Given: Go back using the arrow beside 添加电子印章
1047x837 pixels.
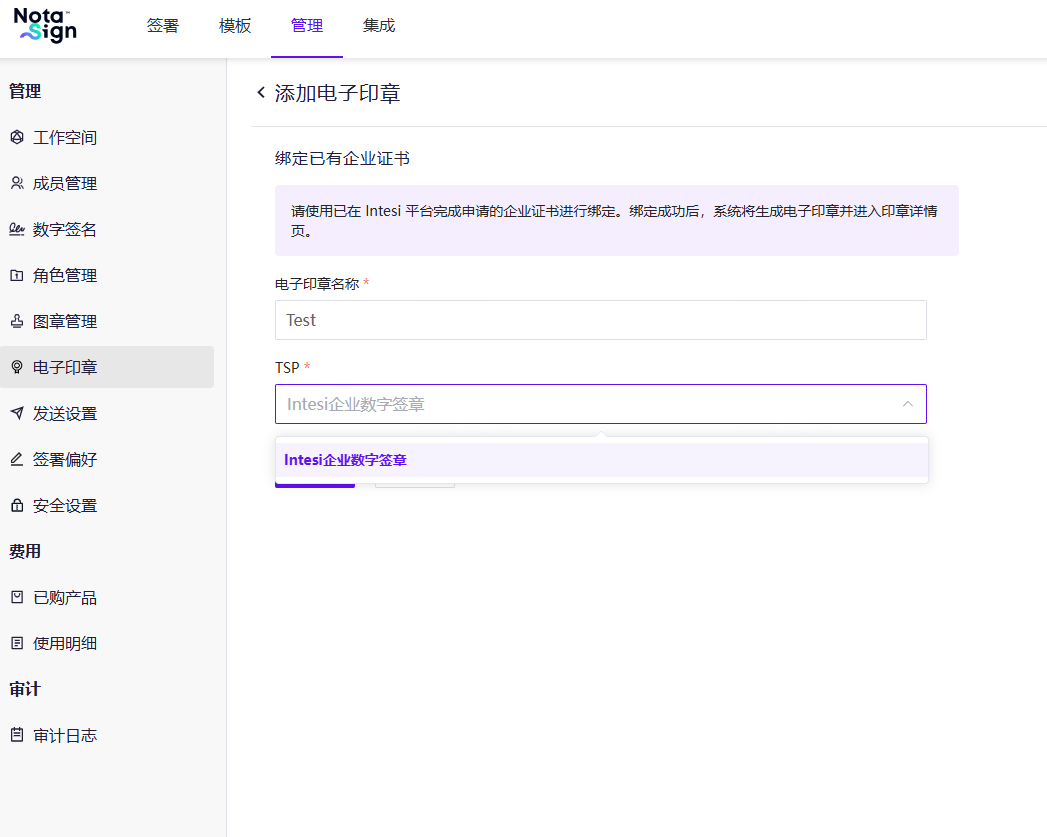Looking at the screenshot, I should point(261,93).
